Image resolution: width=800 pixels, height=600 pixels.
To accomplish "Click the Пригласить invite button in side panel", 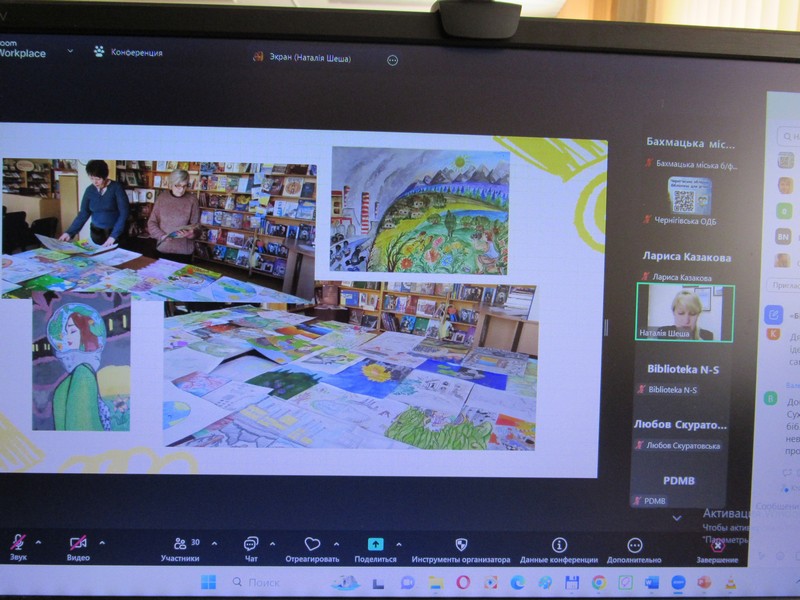I will (784, 285).
